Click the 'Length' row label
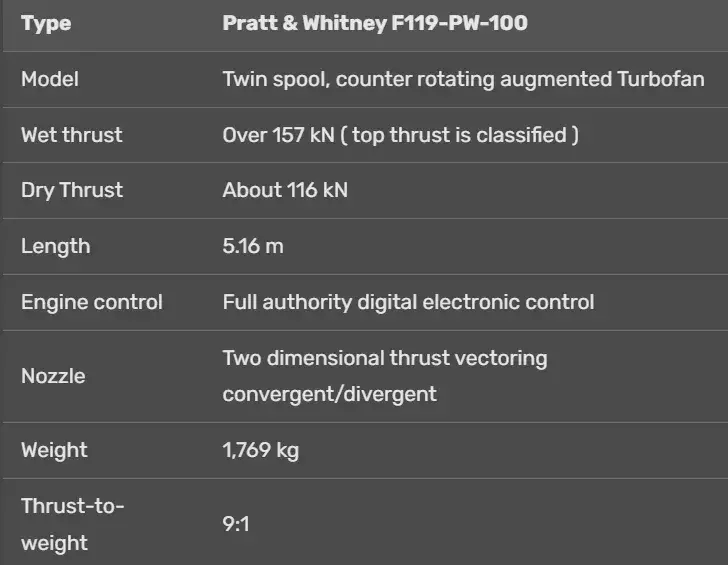728x565 pixels. (x=56, y=246)
